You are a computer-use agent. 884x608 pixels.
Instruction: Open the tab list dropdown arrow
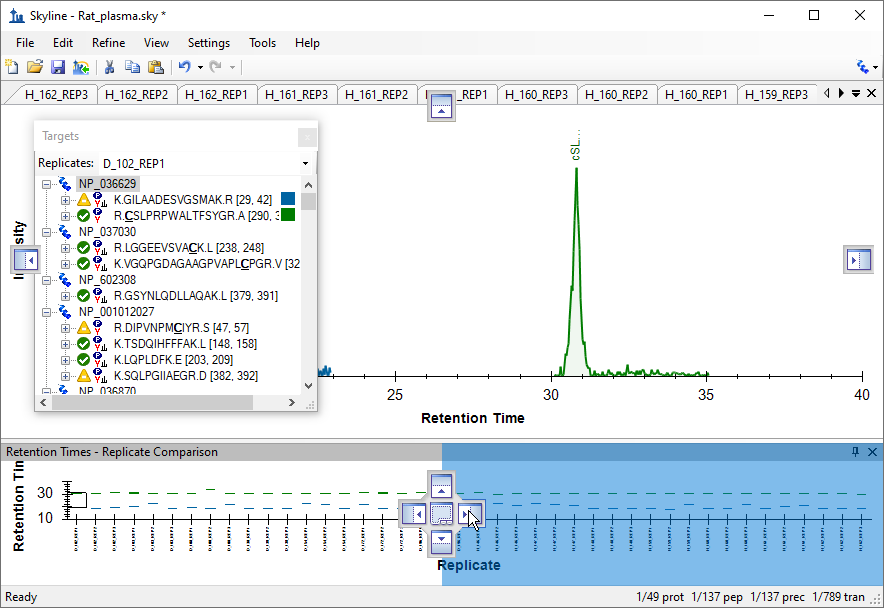[x=856, y=93]
